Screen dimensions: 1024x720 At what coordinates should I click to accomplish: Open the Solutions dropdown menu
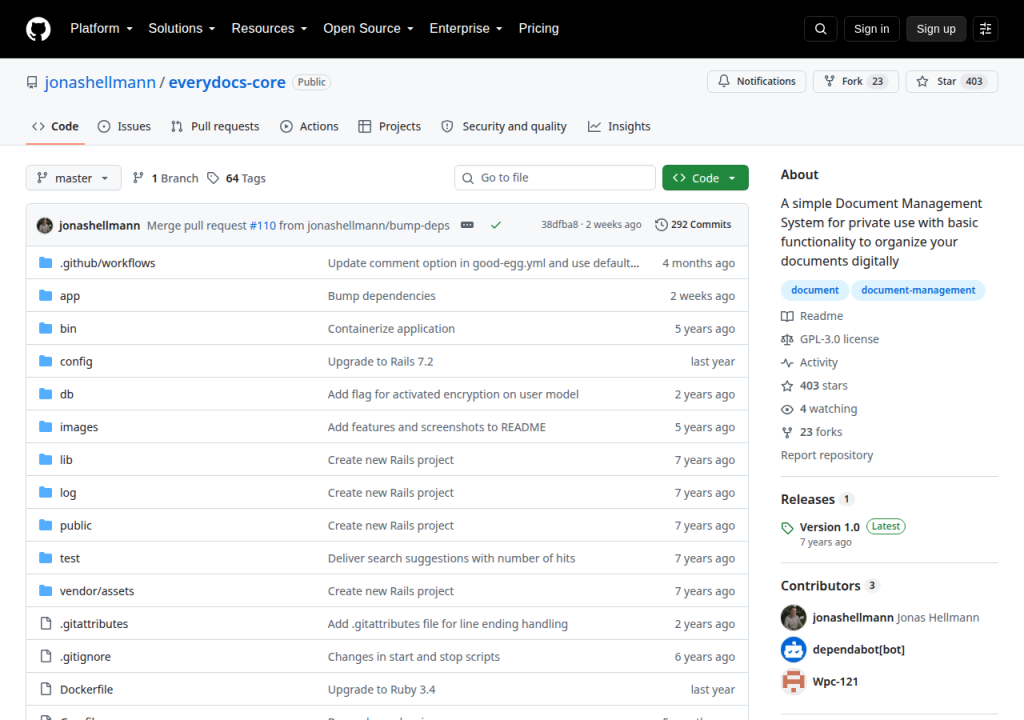coord(182,29)
